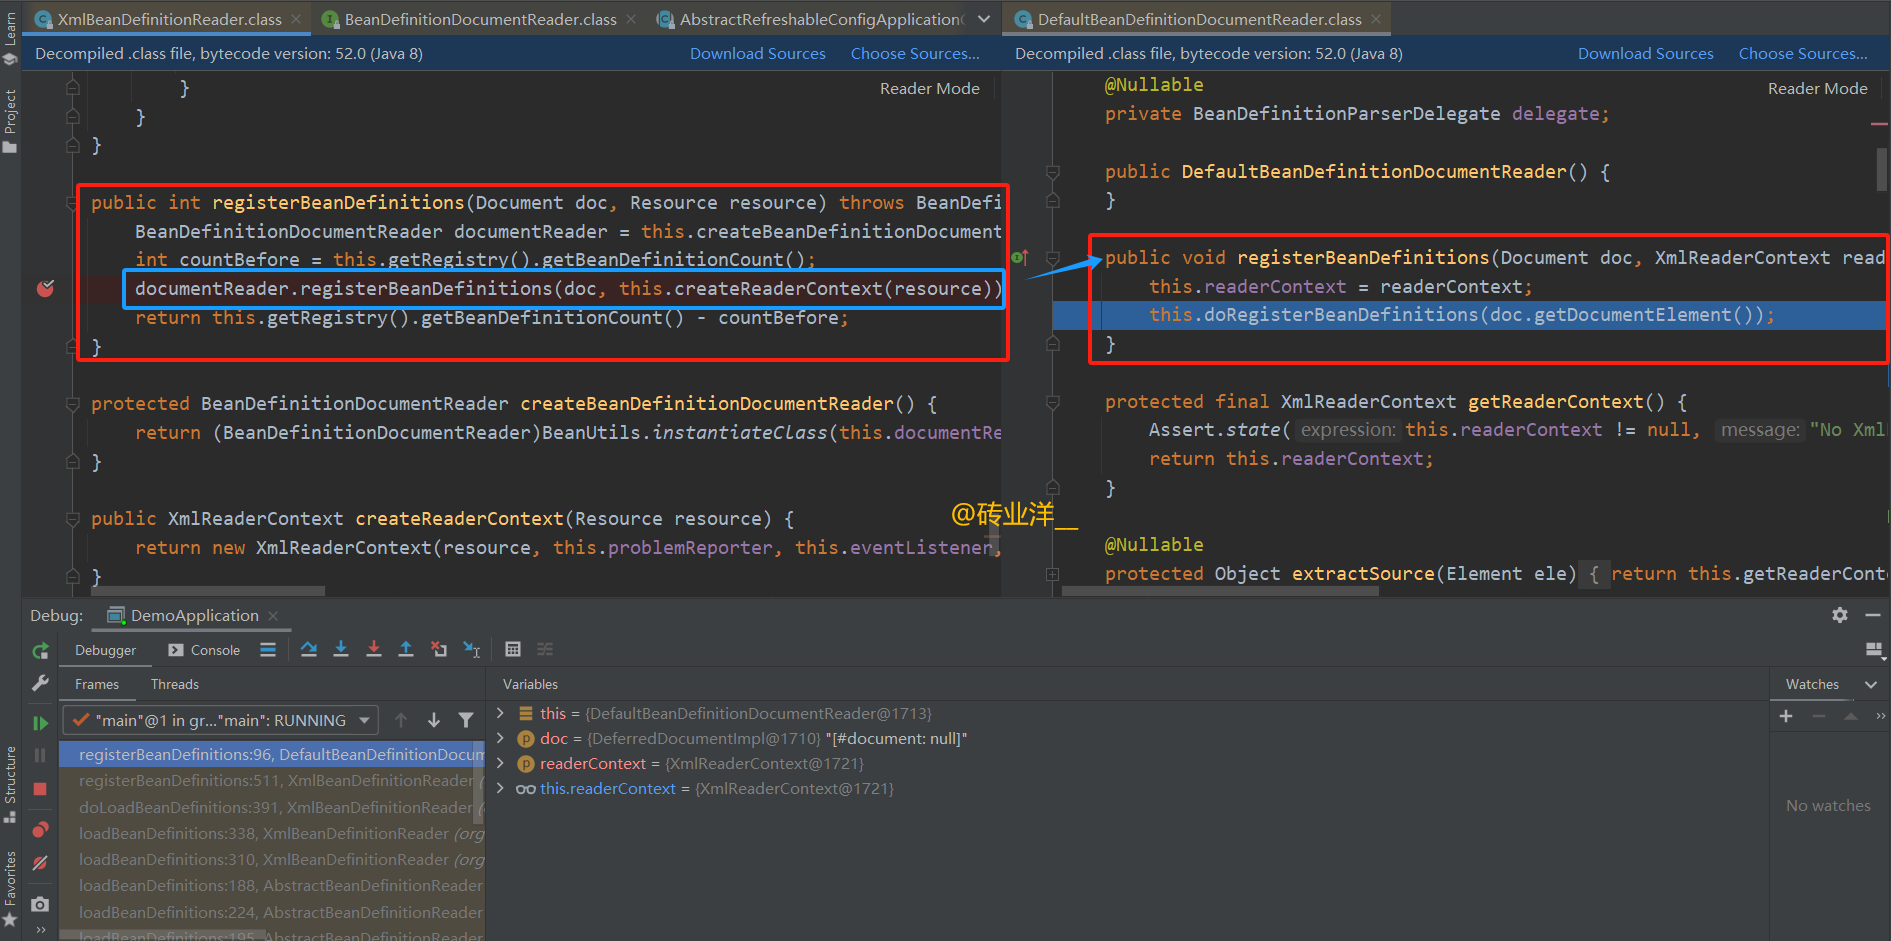The image size is (1891, 941).
Task: Add a new watch
Action: pyautogui.click(x=1786, y=716)
